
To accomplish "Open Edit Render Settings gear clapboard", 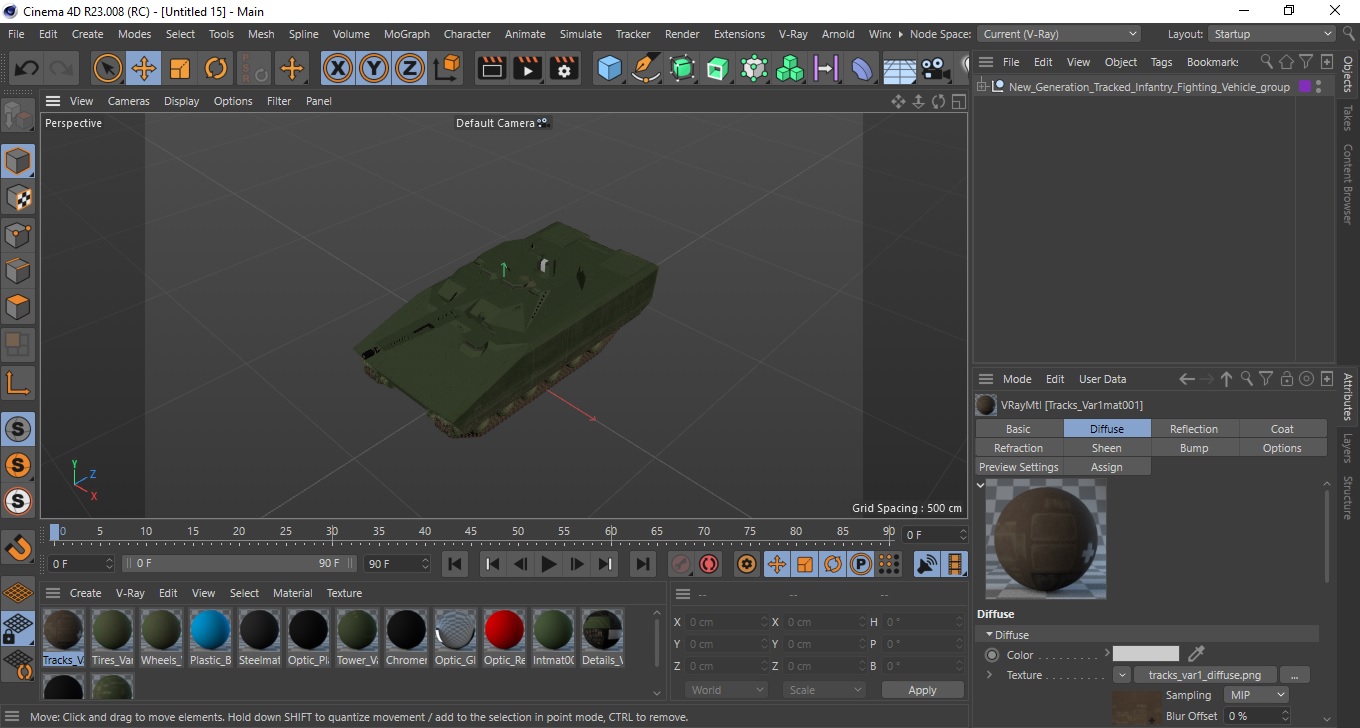I will [x=565, y=69].
